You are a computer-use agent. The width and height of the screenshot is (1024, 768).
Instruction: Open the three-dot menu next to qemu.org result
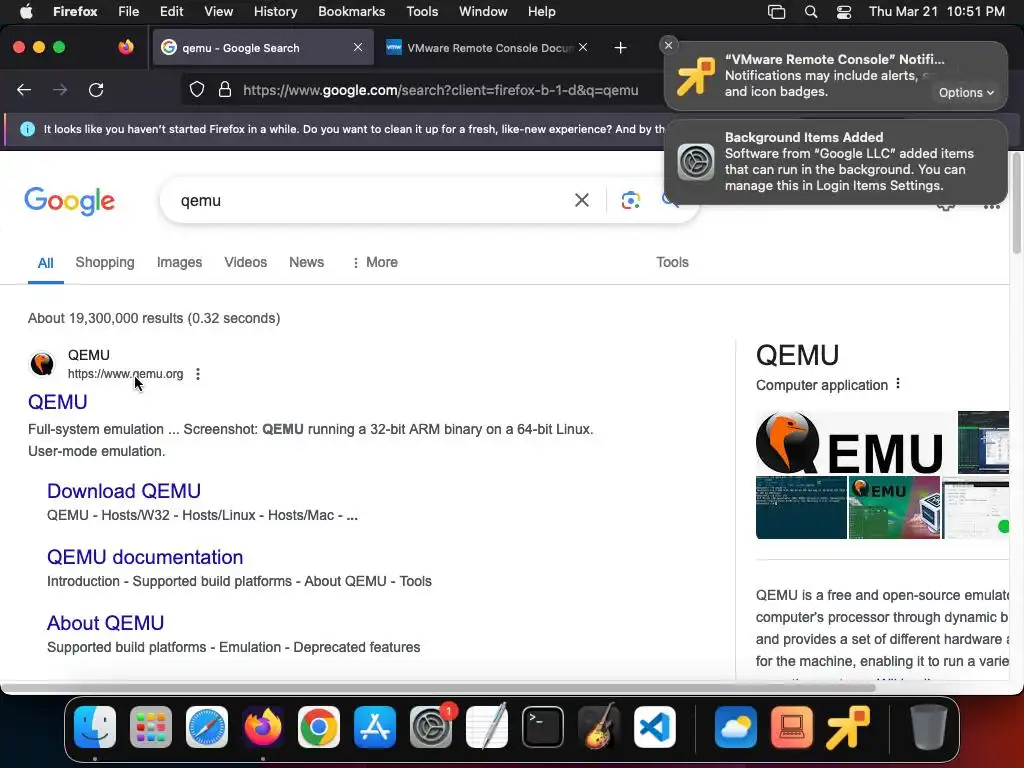[198, 374]
